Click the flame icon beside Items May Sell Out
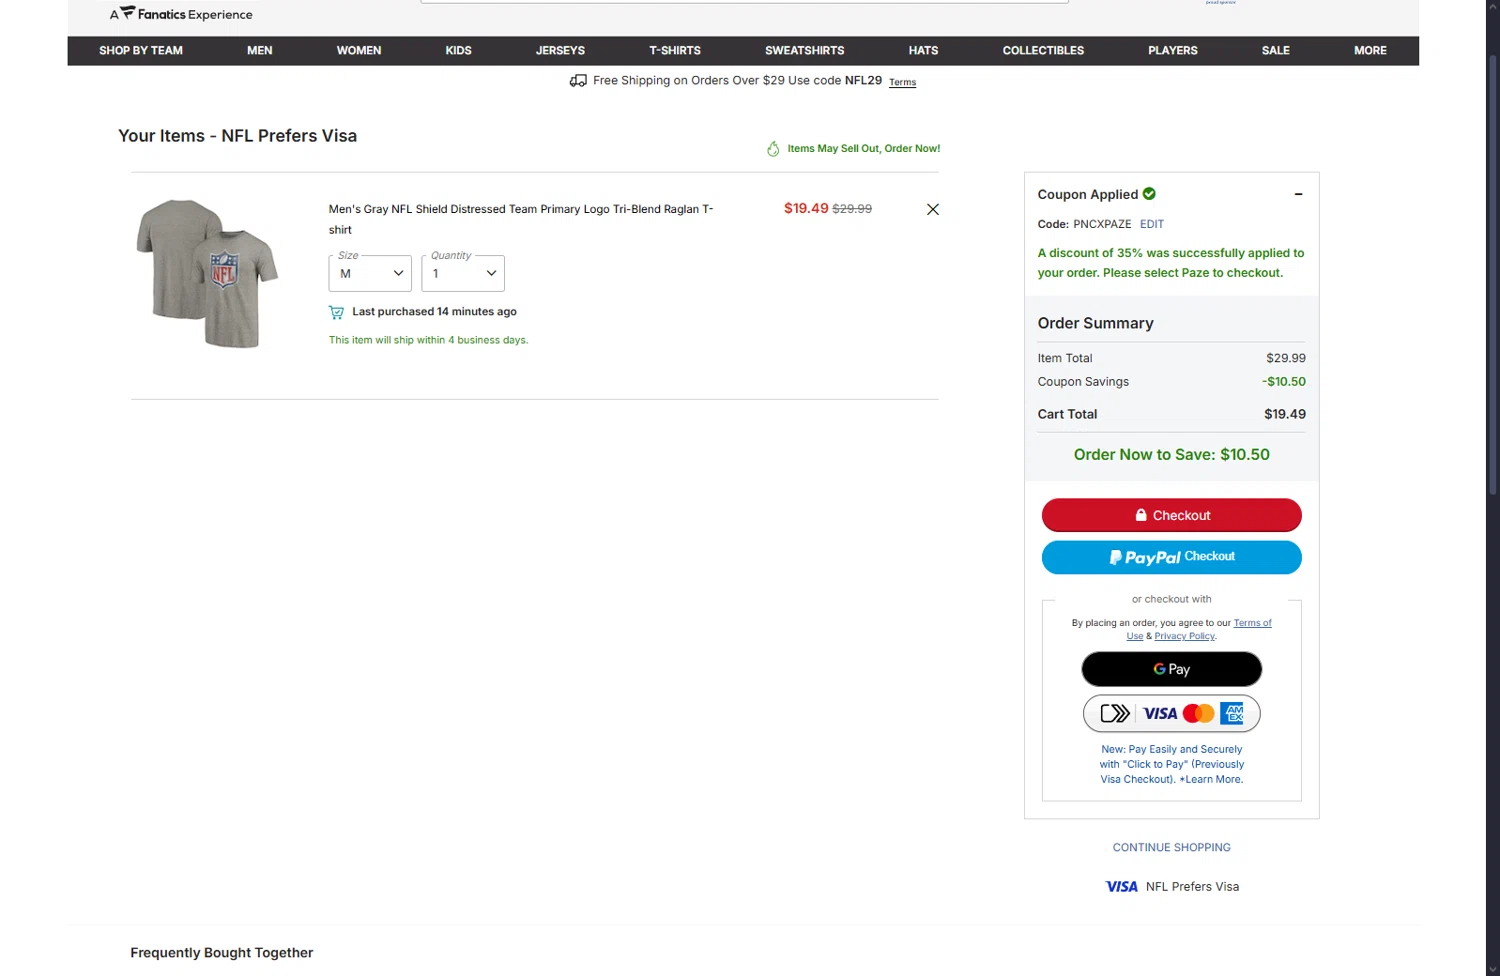This screenshot has height=976, width=1500. tap(773, 149)
